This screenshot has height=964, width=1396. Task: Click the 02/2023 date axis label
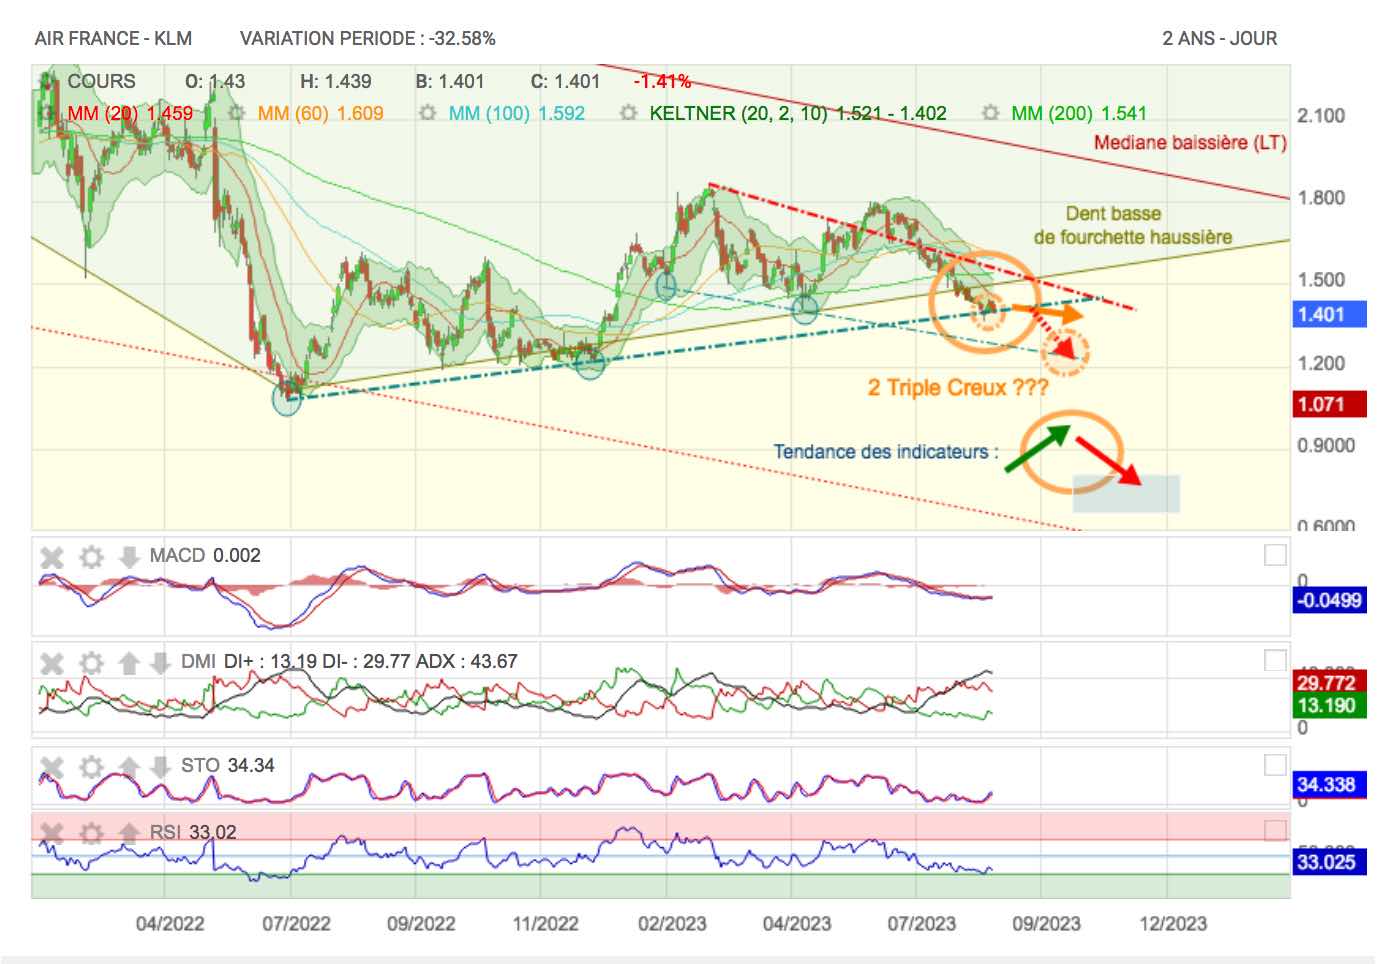[672, 923]
